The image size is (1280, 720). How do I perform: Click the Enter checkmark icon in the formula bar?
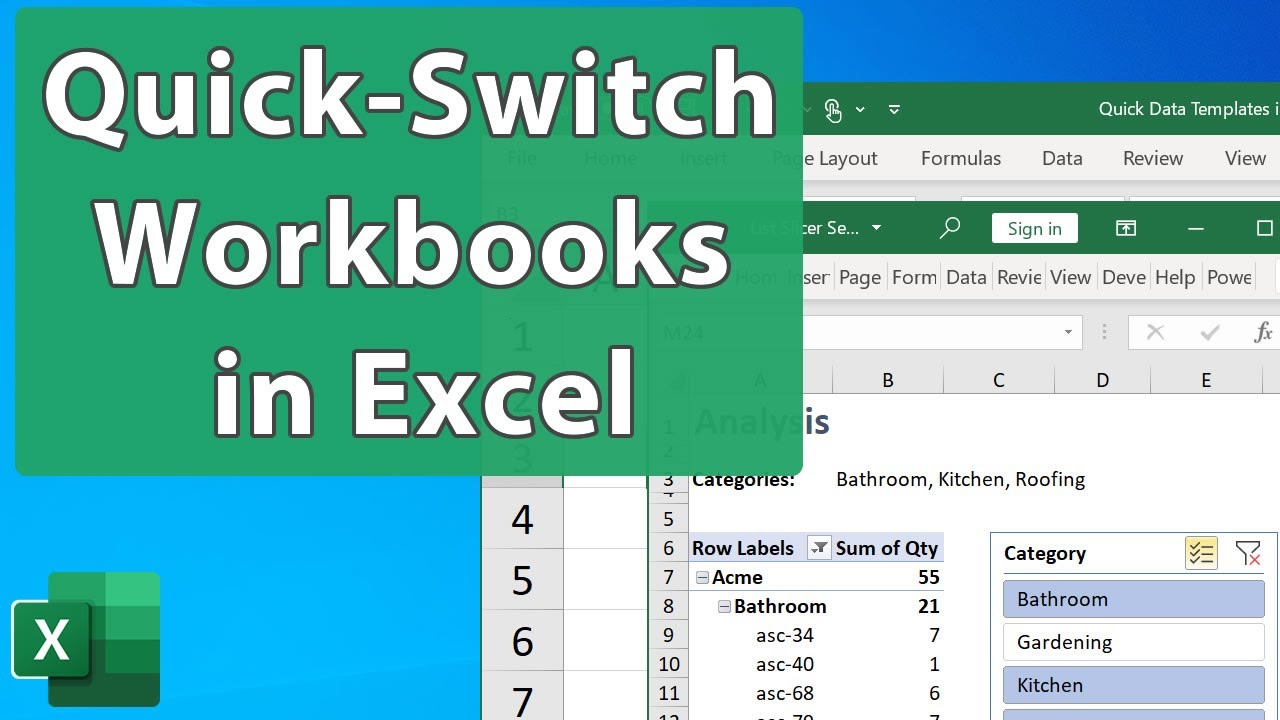point(1210,332)
